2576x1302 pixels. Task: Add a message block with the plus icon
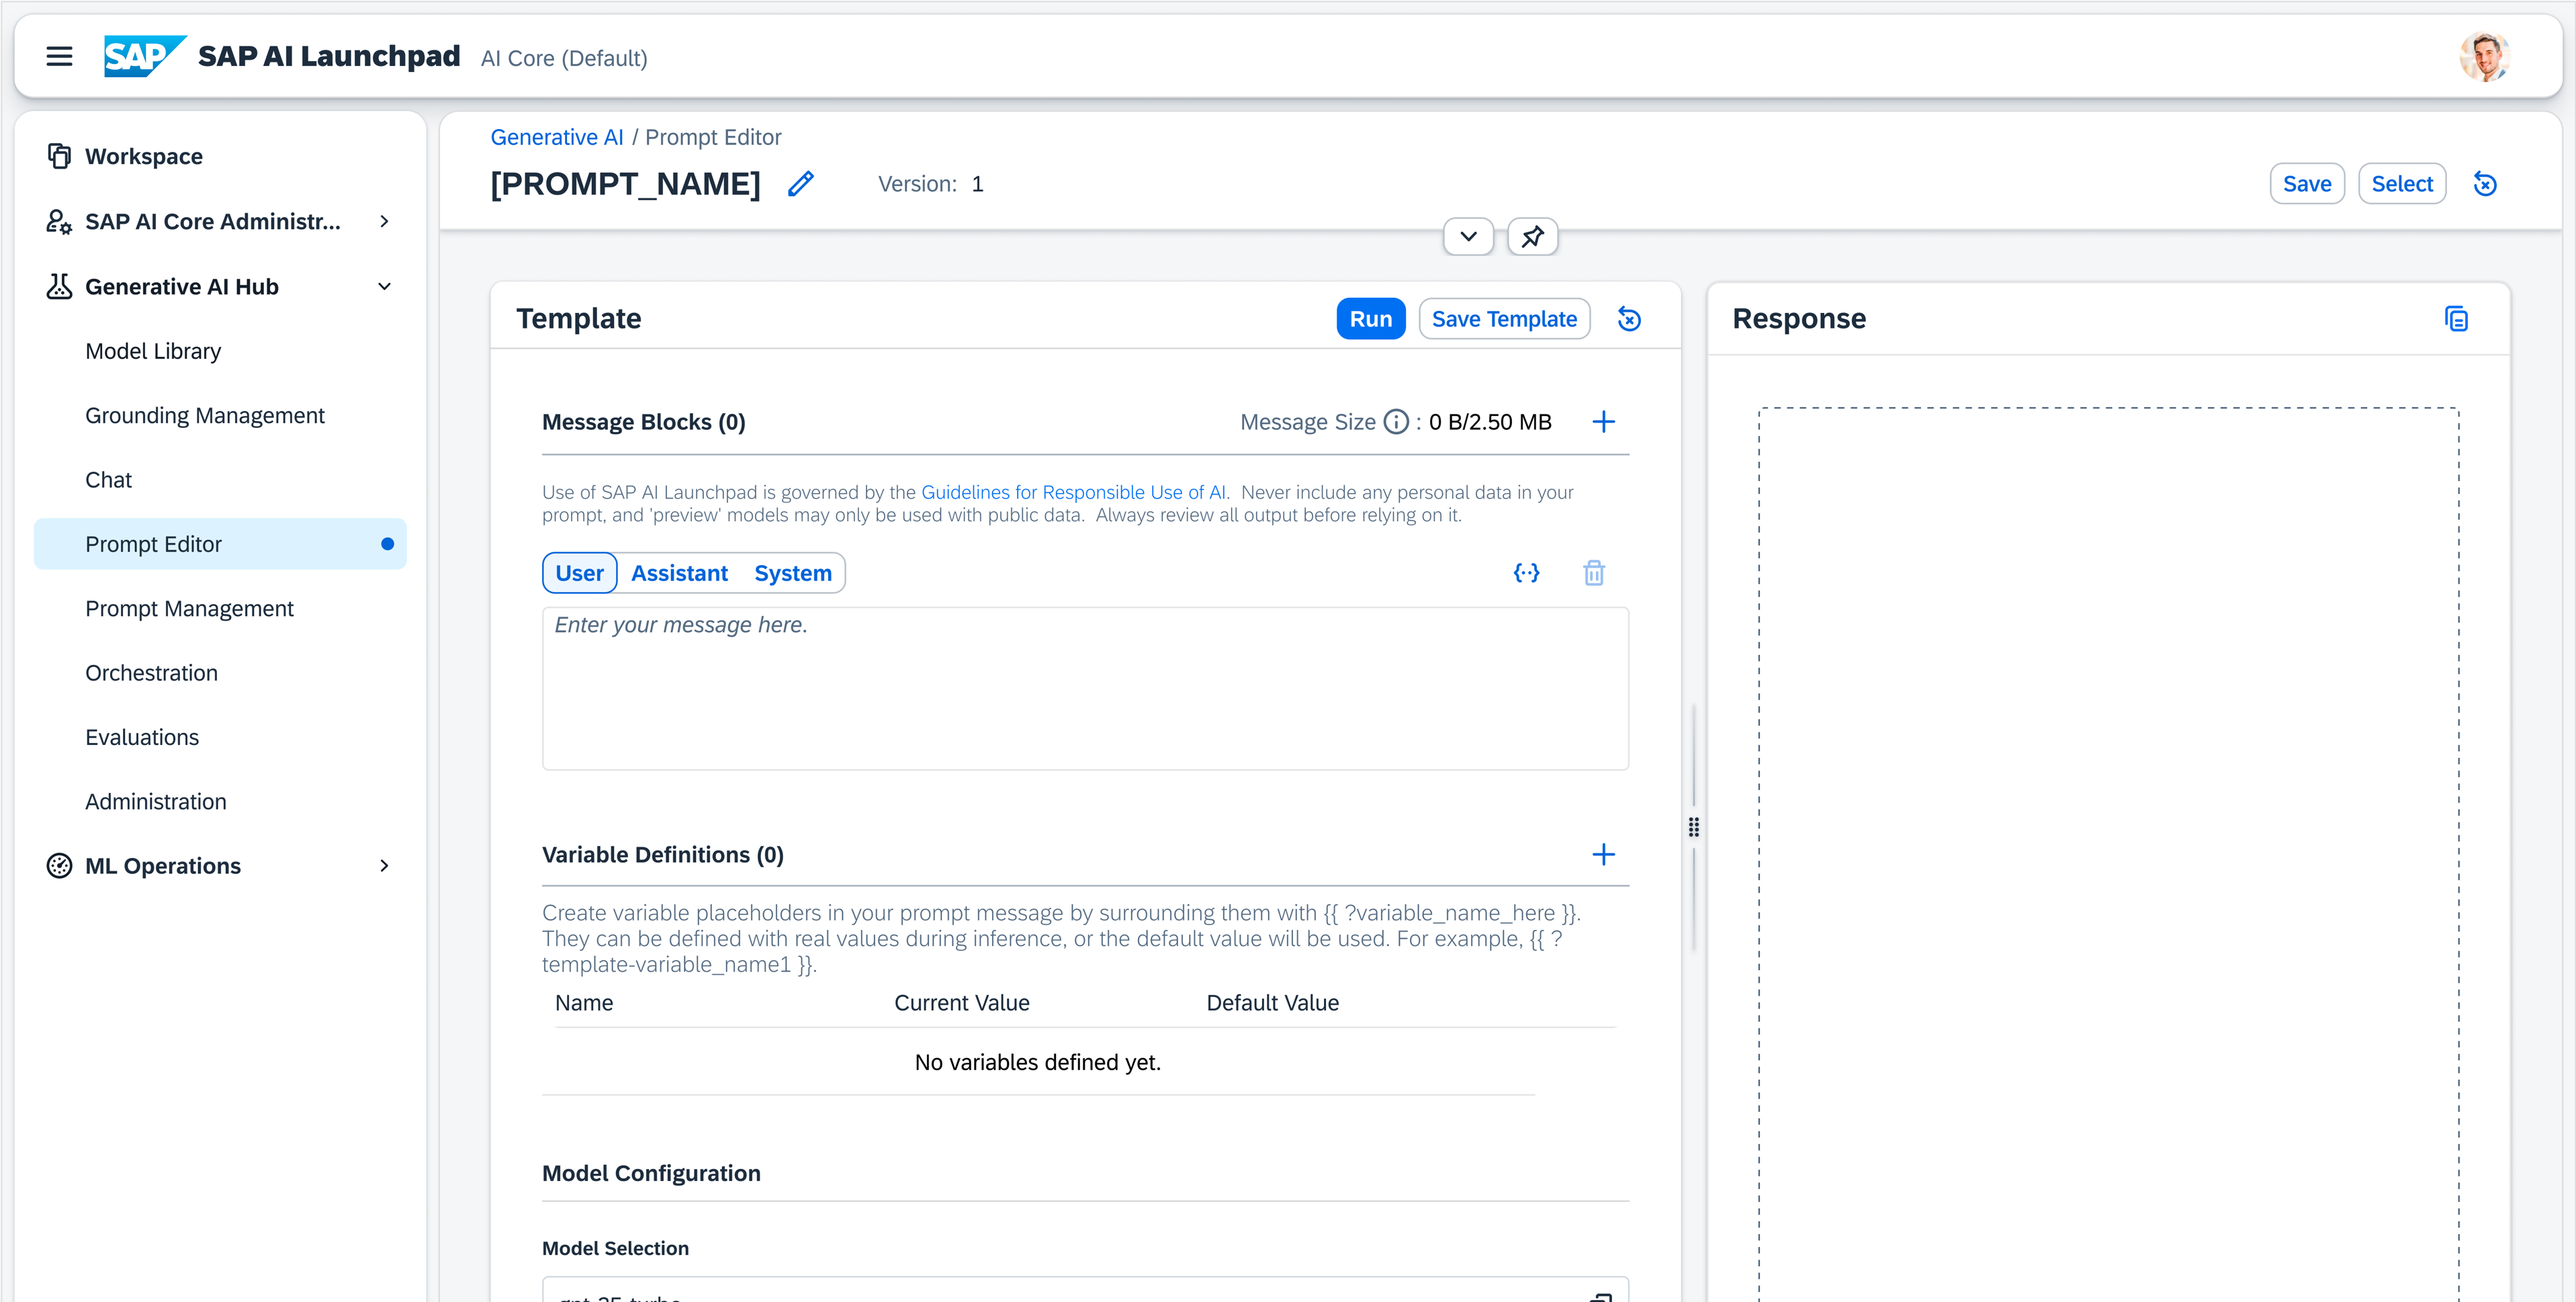[x=1603, y=422]
